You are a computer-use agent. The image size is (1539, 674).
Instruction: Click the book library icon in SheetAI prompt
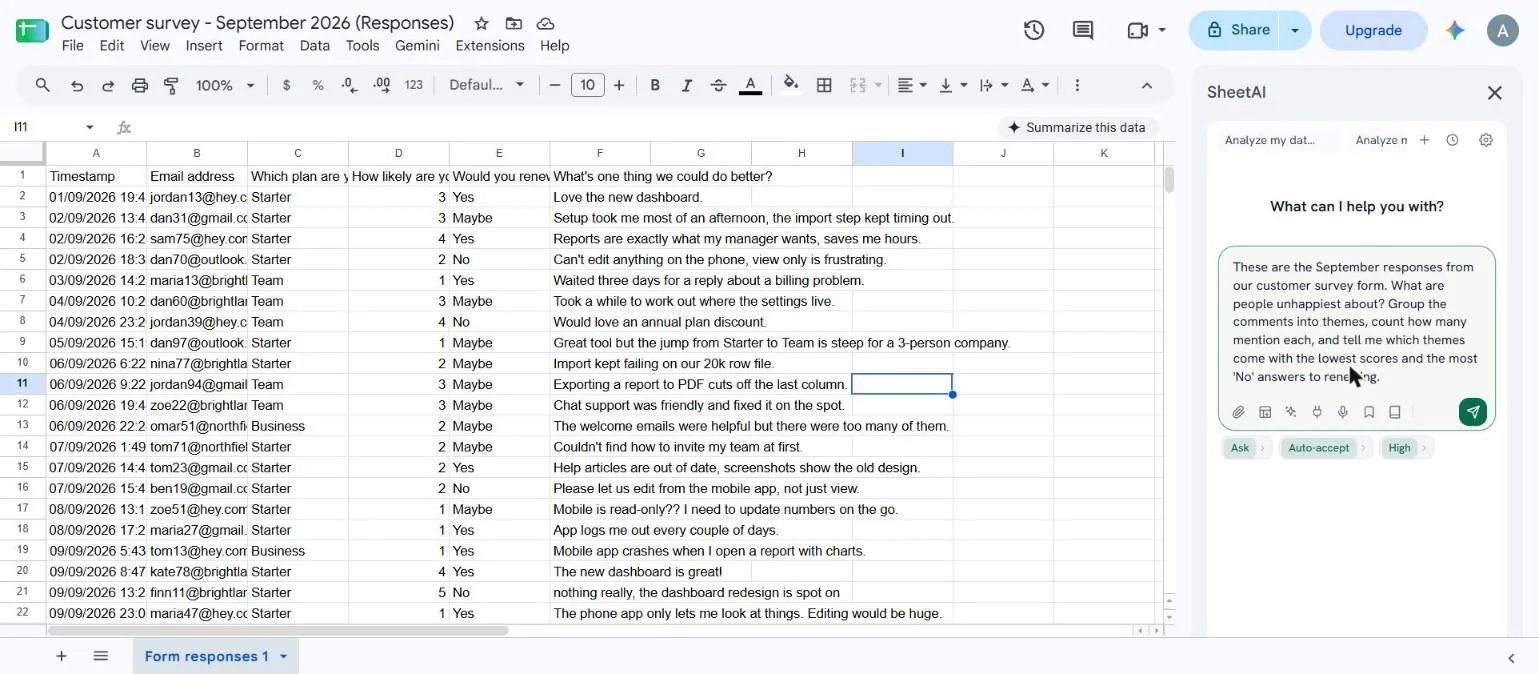coord(1395,412)
